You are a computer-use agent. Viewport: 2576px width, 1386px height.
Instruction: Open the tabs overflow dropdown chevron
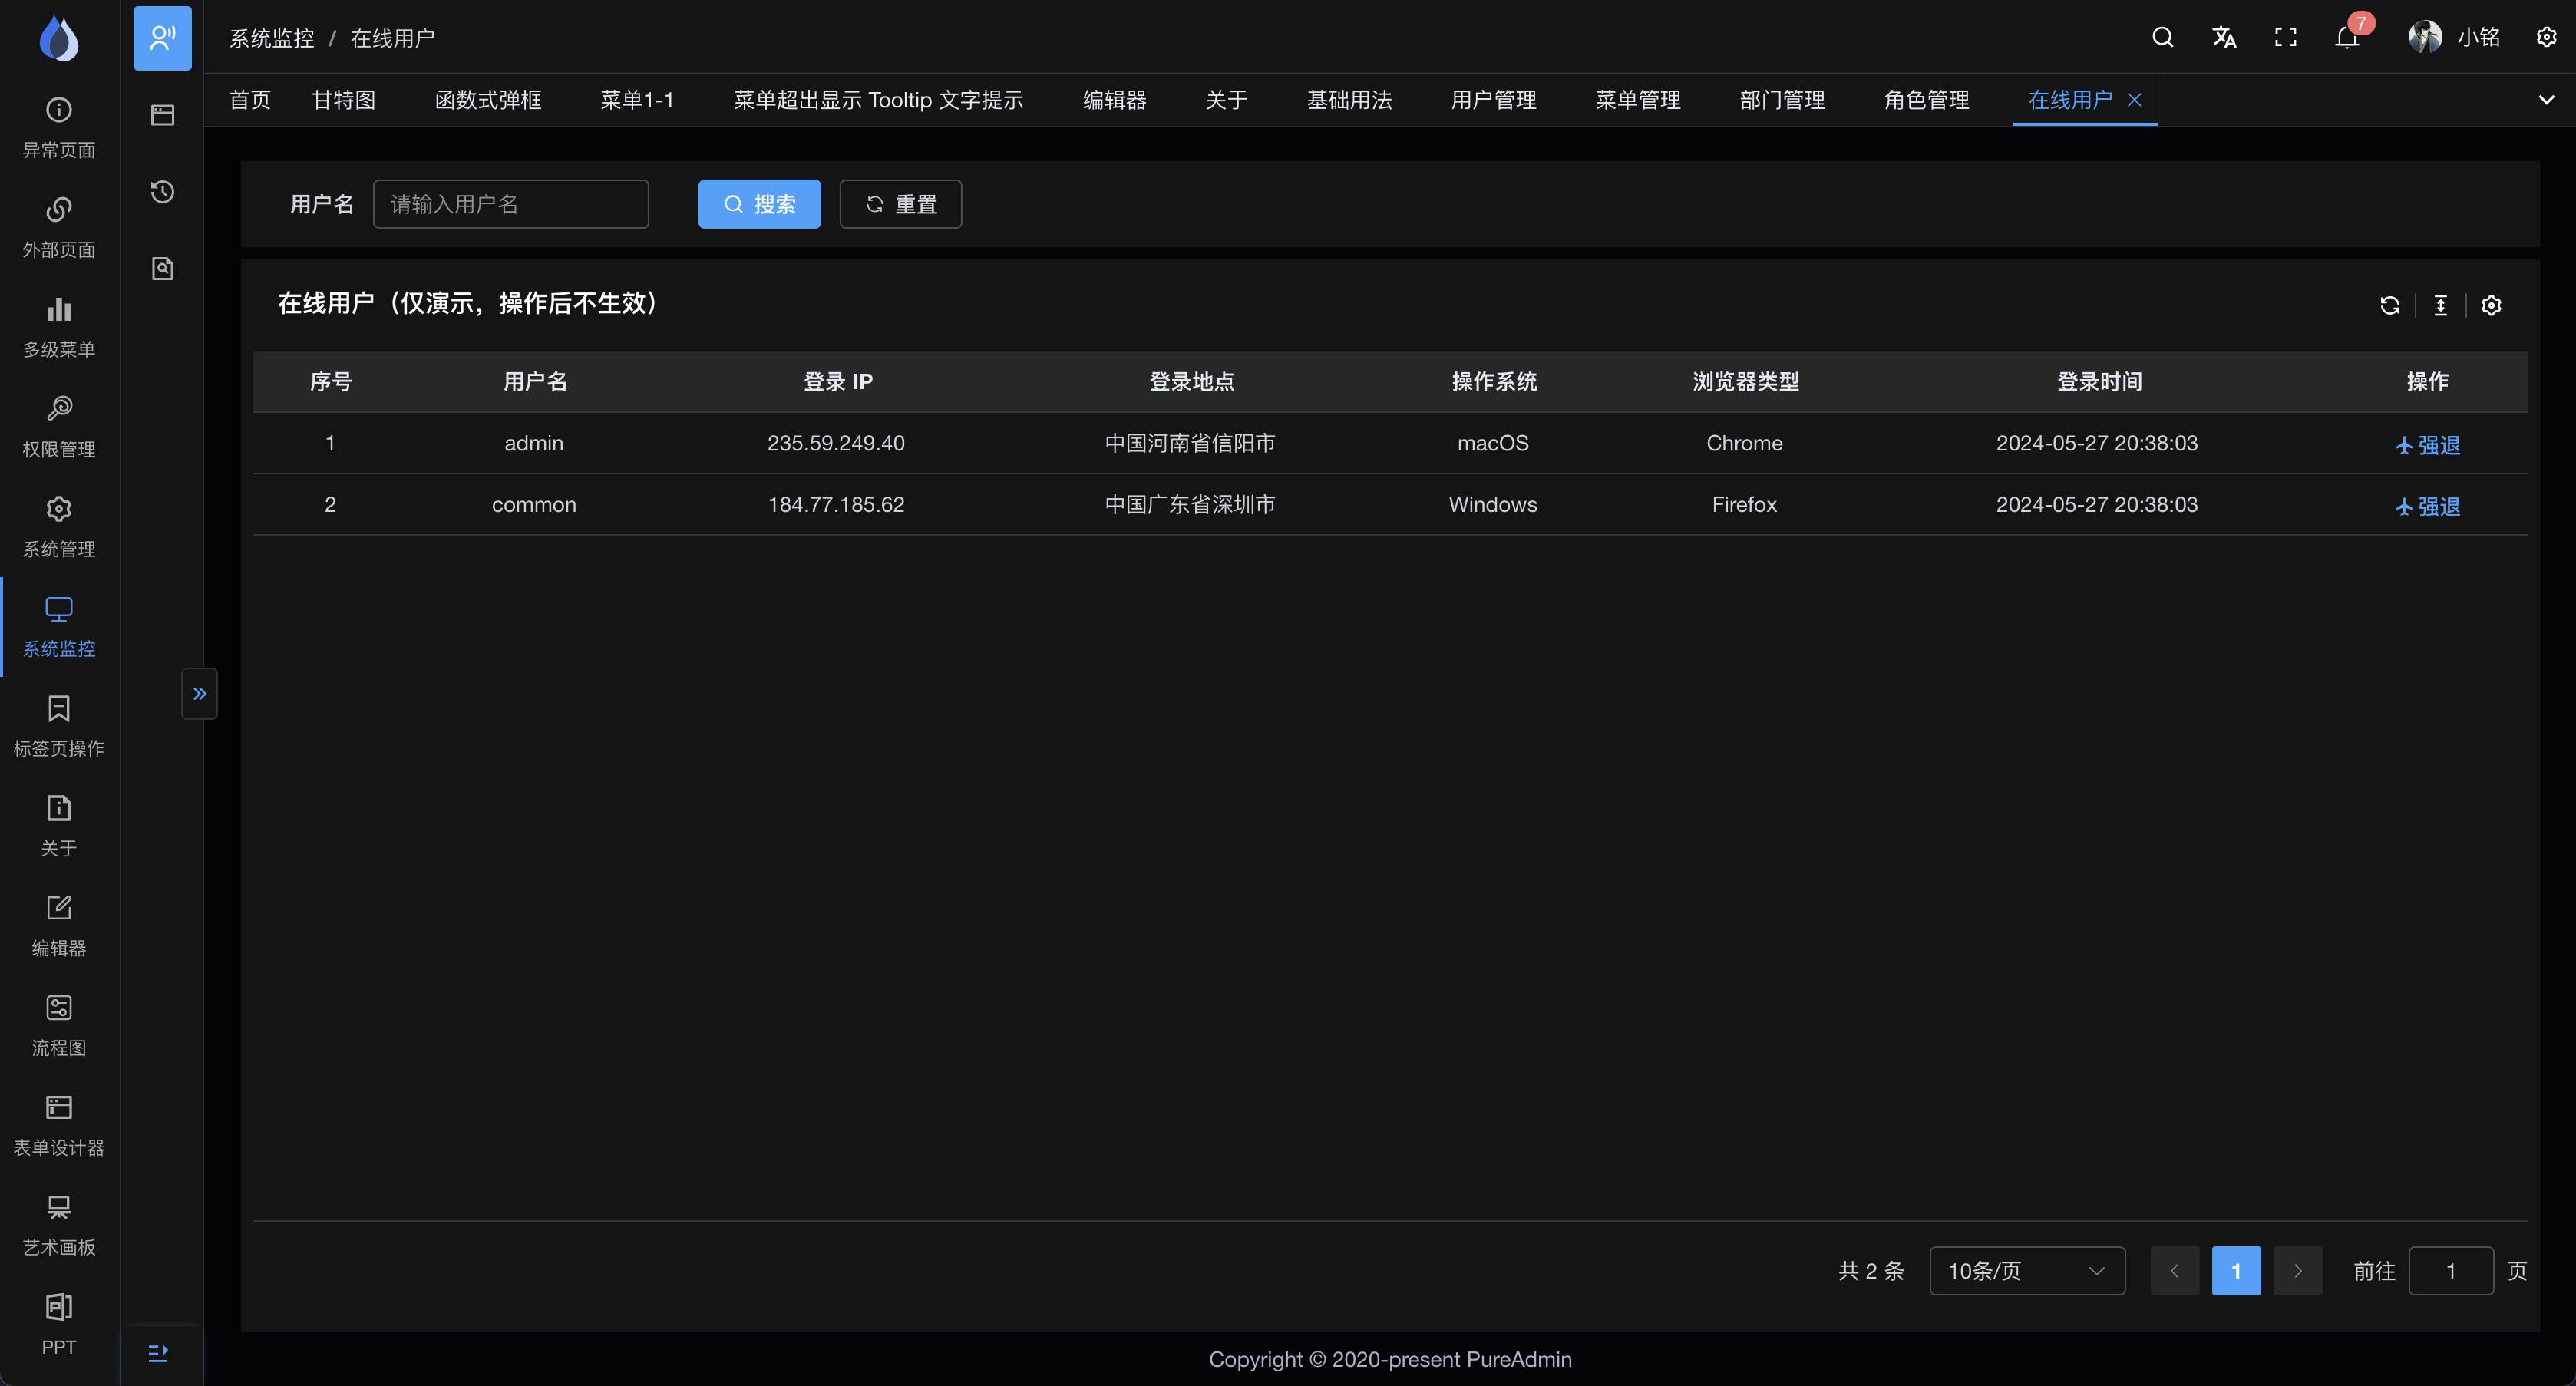pos(2546,100)
